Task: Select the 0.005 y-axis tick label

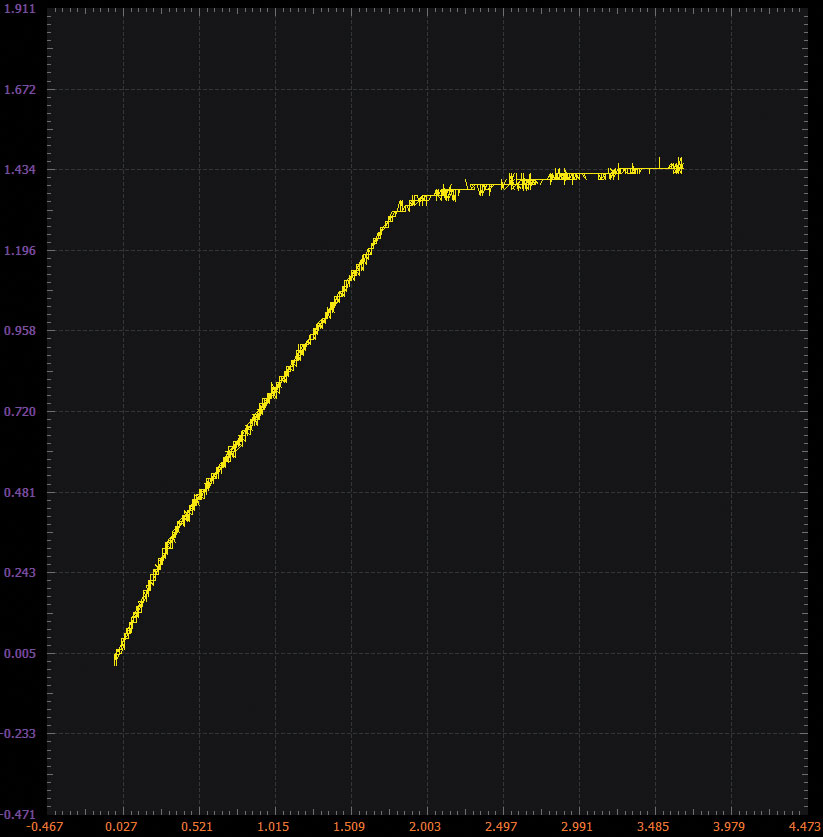Action: pos(19,654)
